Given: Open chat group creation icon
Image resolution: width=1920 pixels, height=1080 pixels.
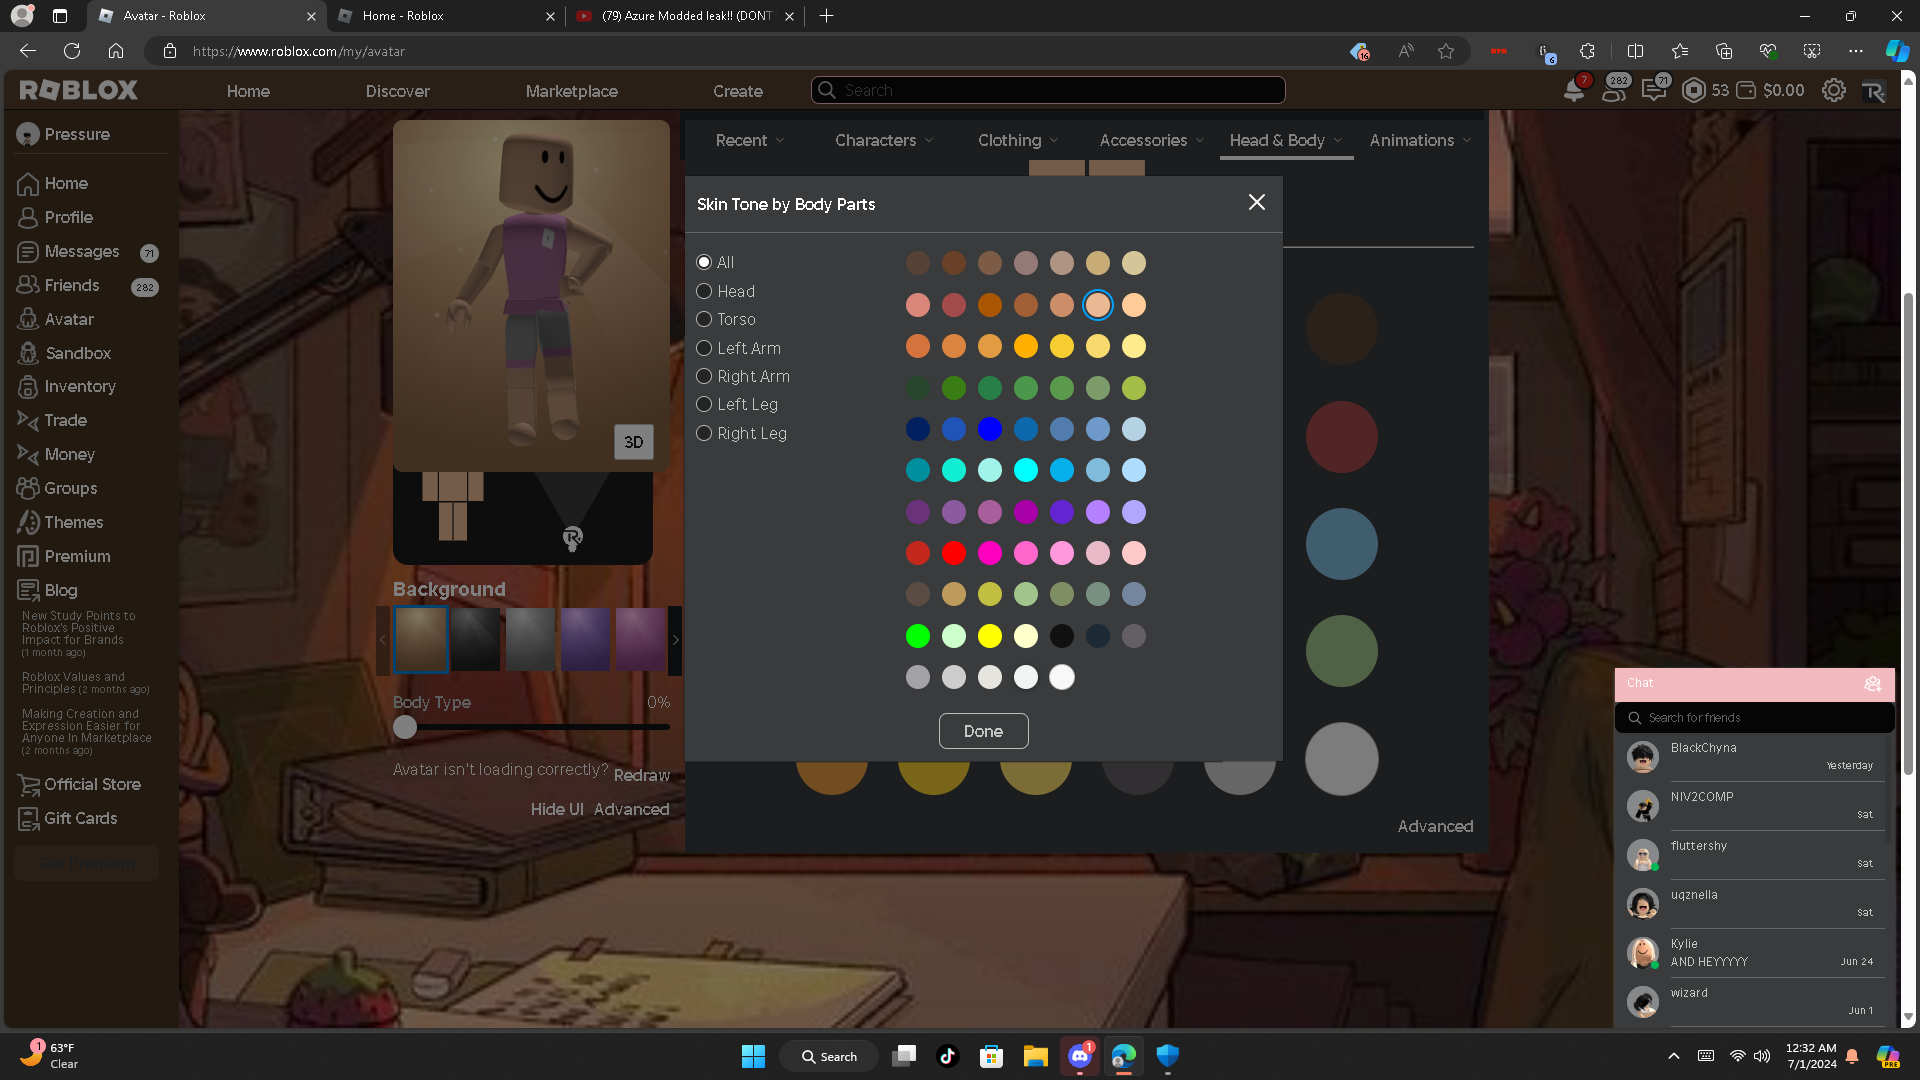Looking at the screenshot, I should [1873, 684].
